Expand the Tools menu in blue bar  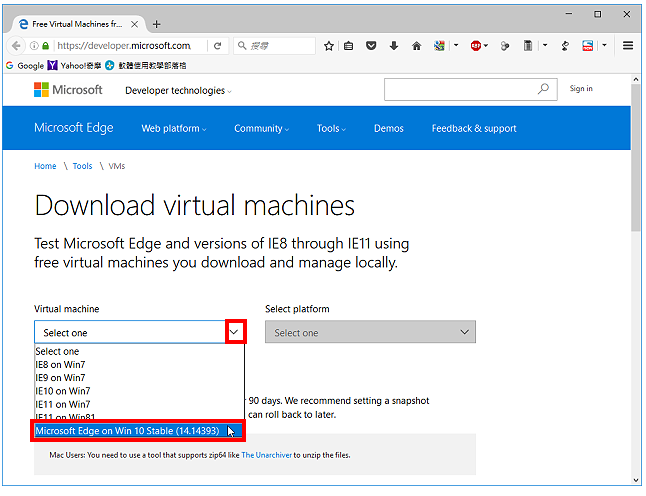point(331,129)
